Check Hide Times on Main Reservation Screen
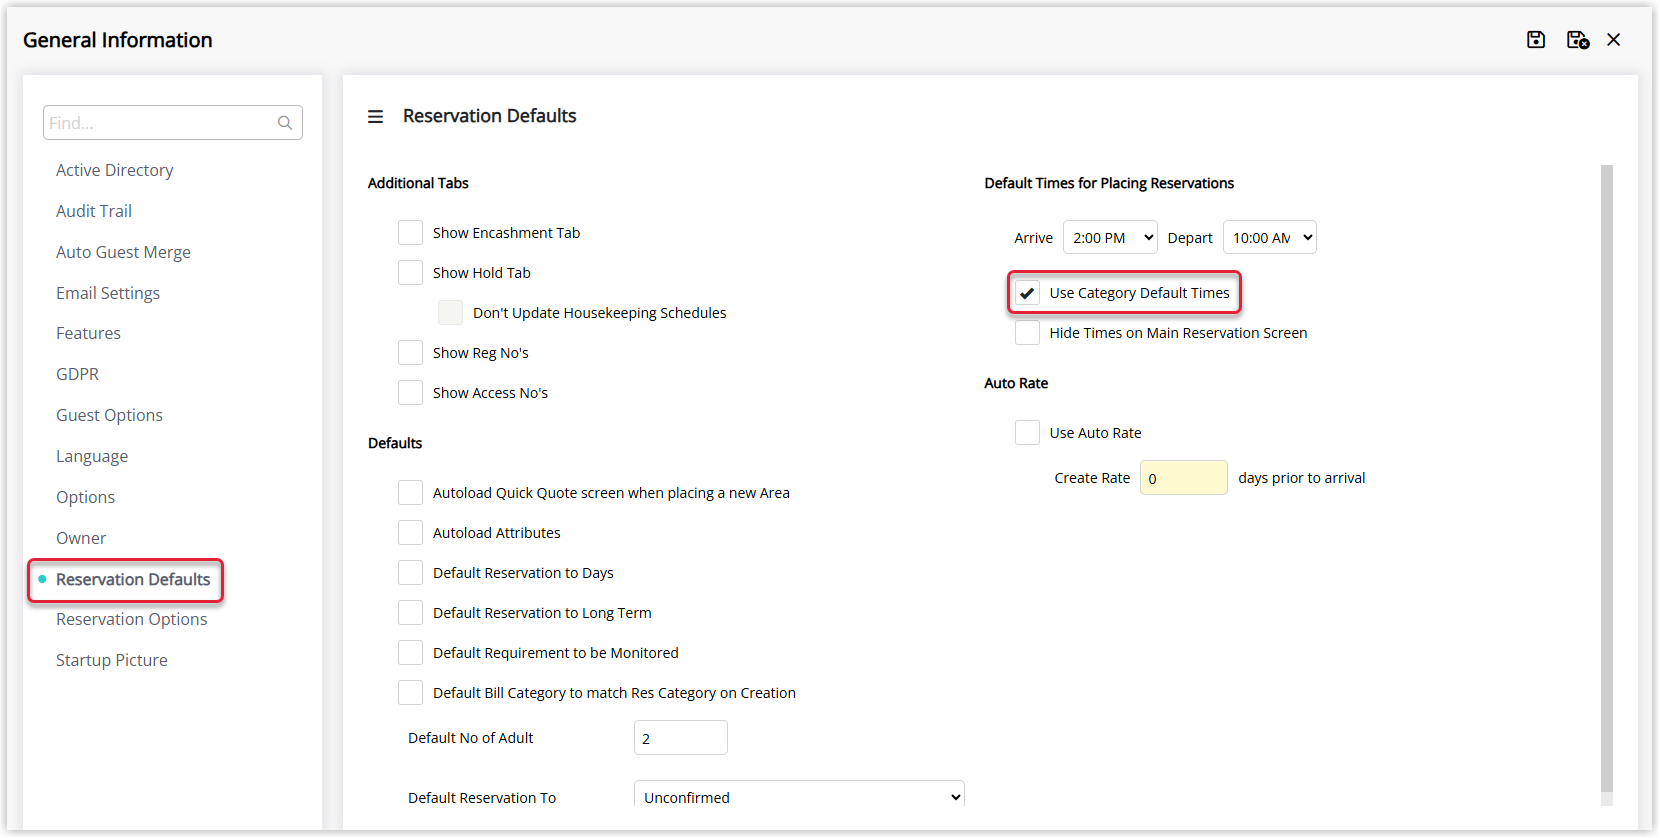 tap(1027, 333)
